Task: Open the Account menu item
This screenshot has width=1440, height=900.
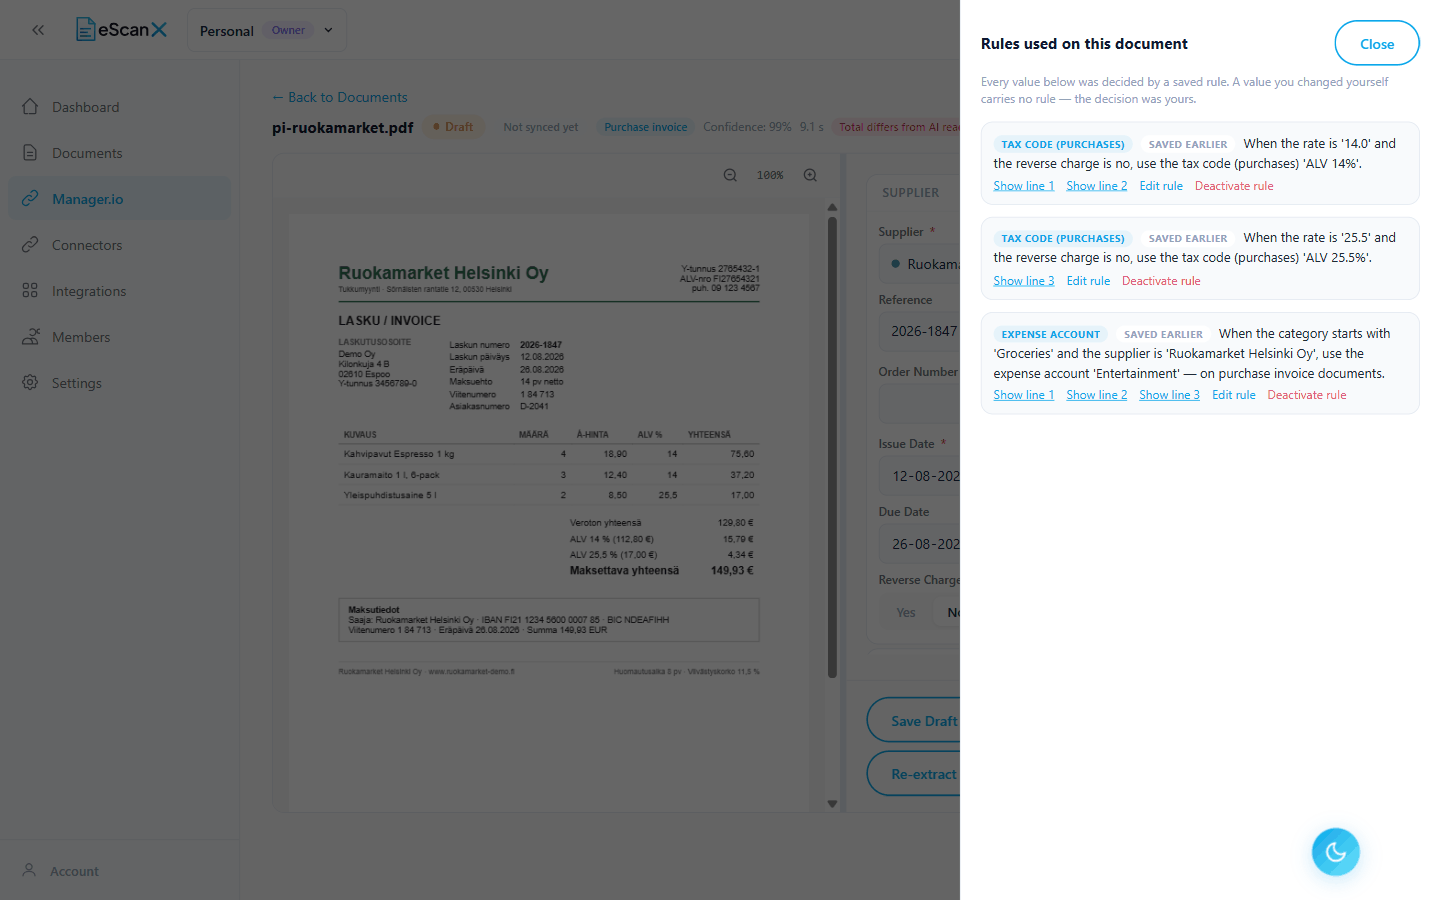Action: [60, 871]
